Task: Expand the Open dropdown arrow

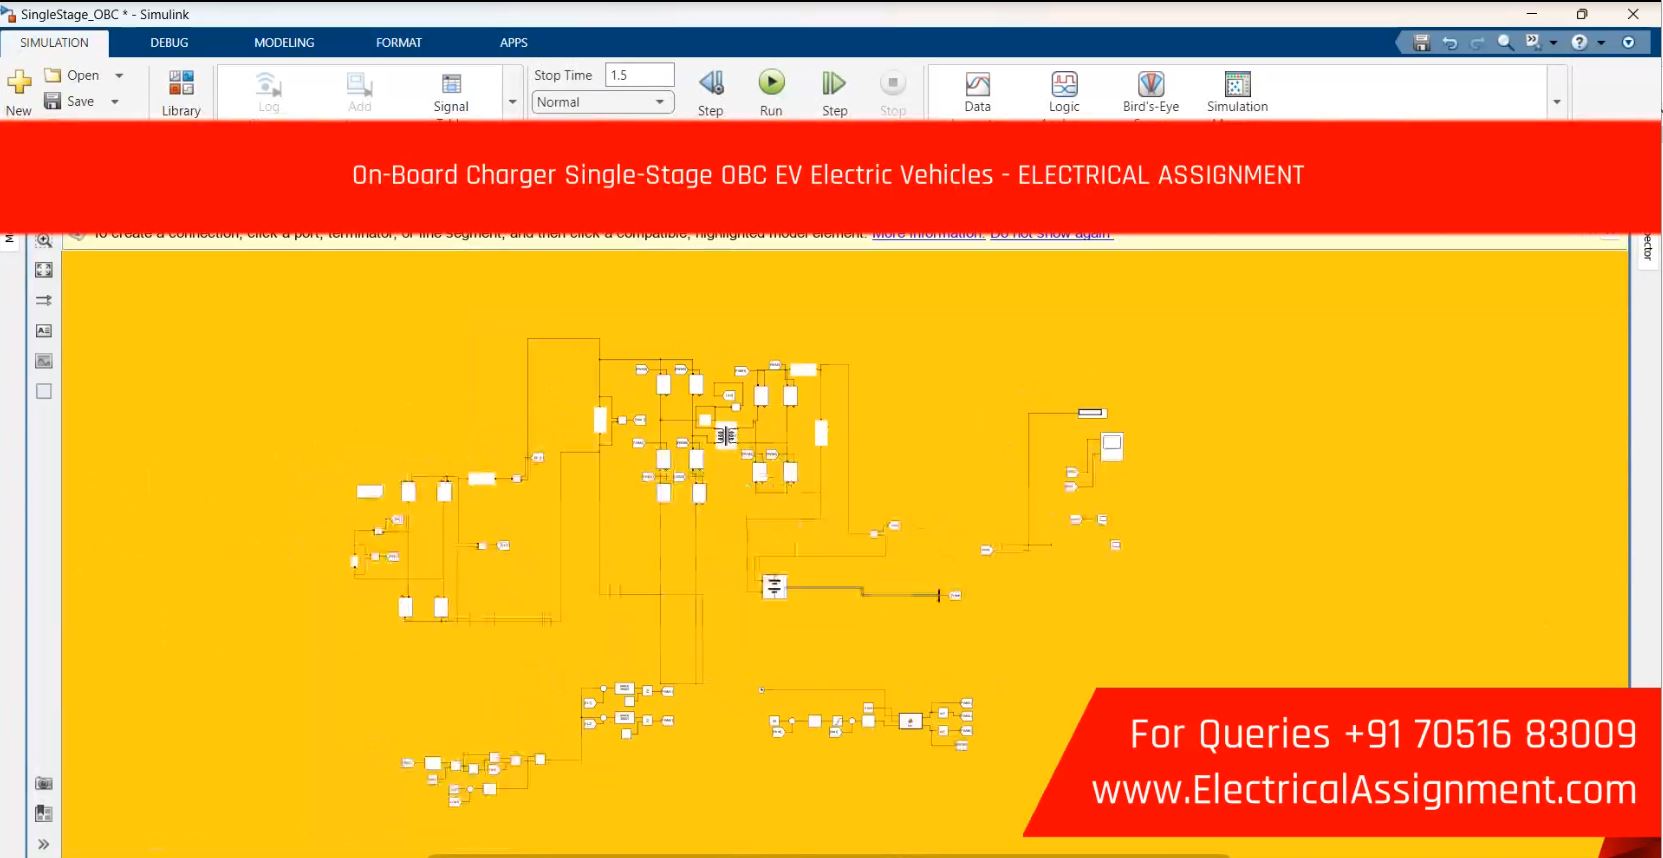Action: click(119, 75)
